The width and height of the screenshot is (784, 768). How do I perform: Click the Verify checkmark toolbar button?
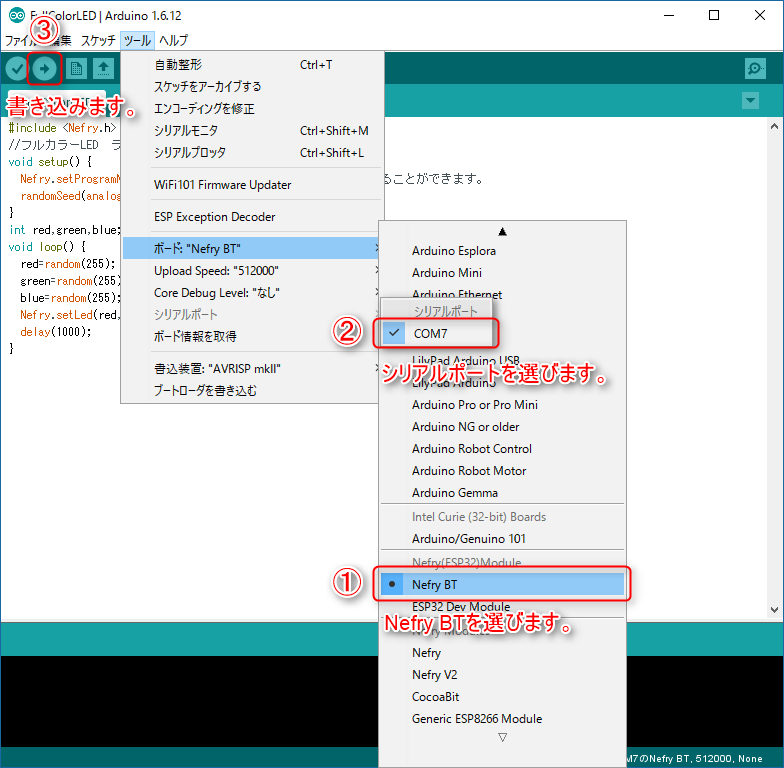tap(17, 68)
